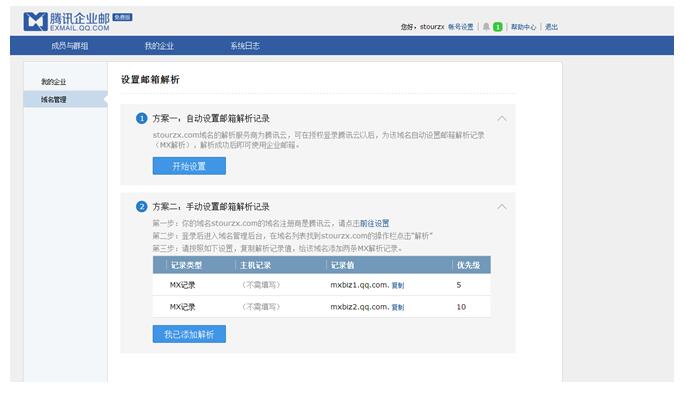The width and height of the screenshot is (686, 396).
Task: Select 域名管理 in the left sidebar
Action: pos(66,99)
